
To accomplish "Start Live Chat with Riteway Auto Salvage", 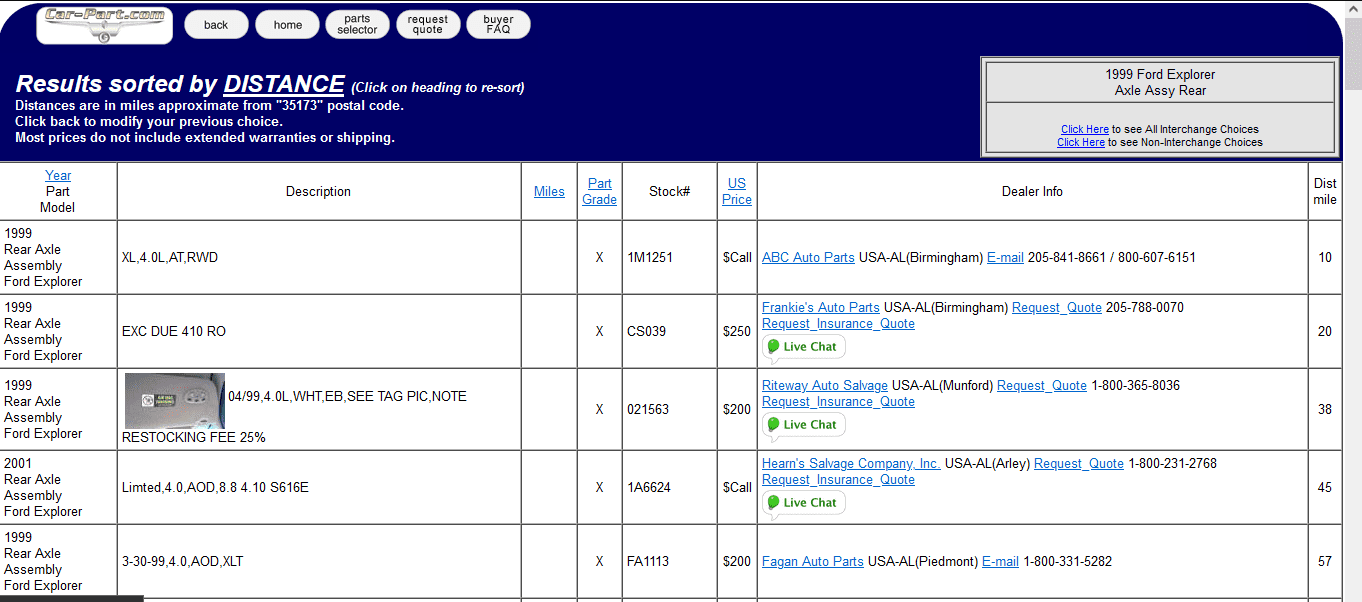I will click(x=804, y=425).
